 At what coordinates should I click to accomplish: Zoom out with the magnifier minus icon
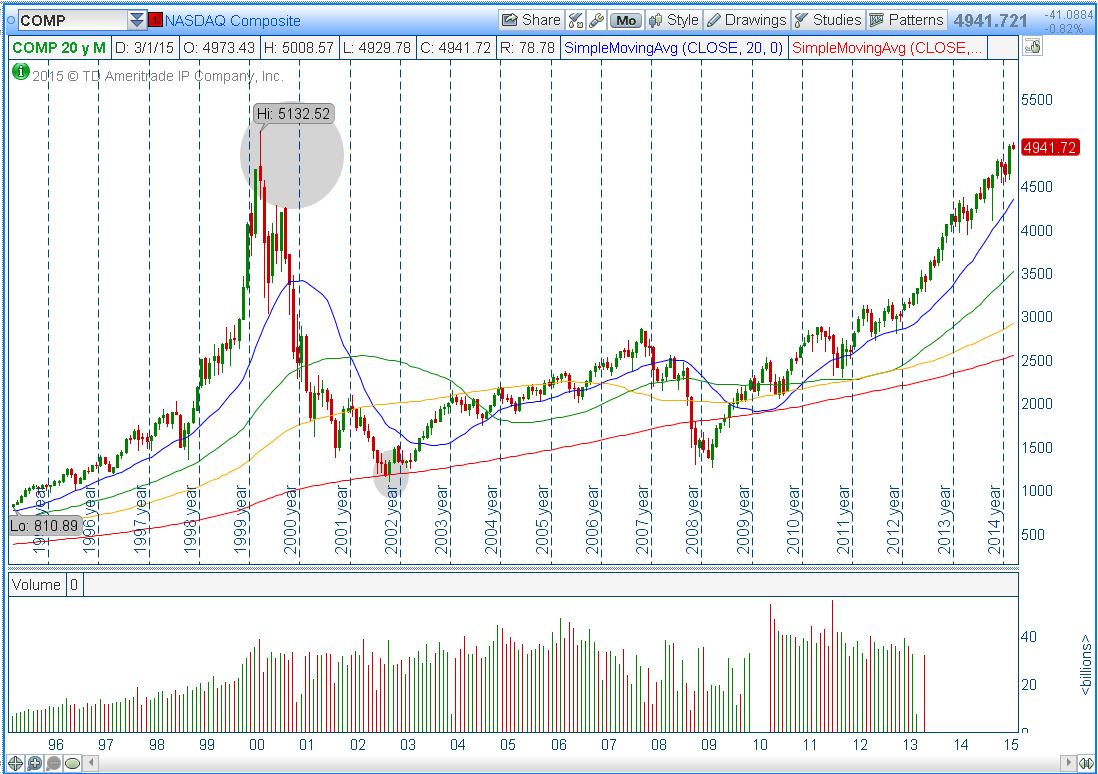click(53, 763)
